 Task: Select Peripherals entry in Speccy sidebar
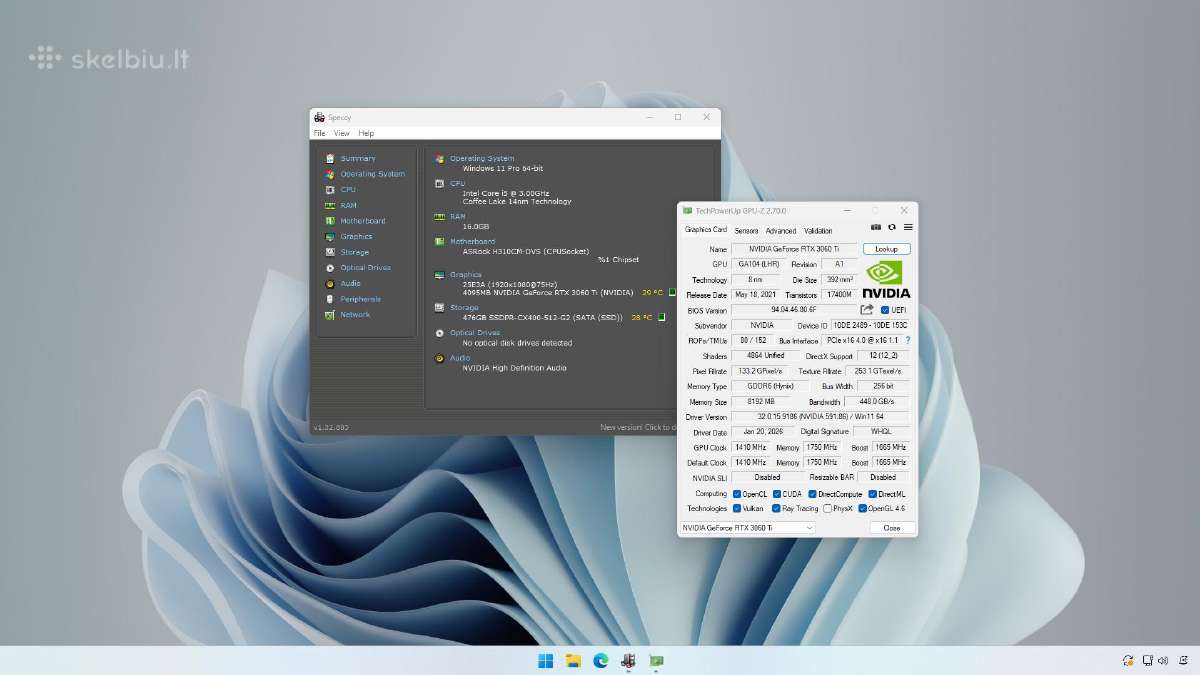360,299
